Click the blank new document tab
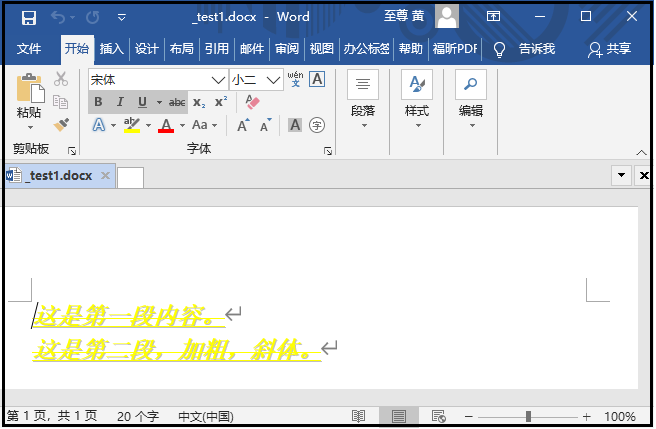This screenshot has height=429, width=656. [131, 177]
